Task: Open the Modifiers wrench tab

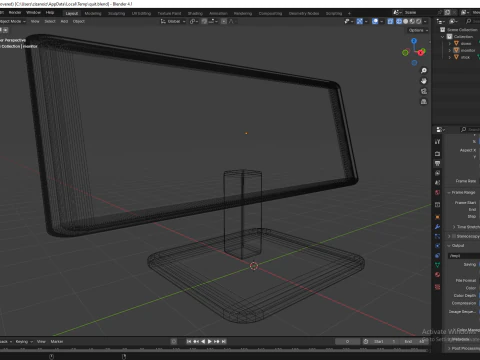Action: click(438, 227)
